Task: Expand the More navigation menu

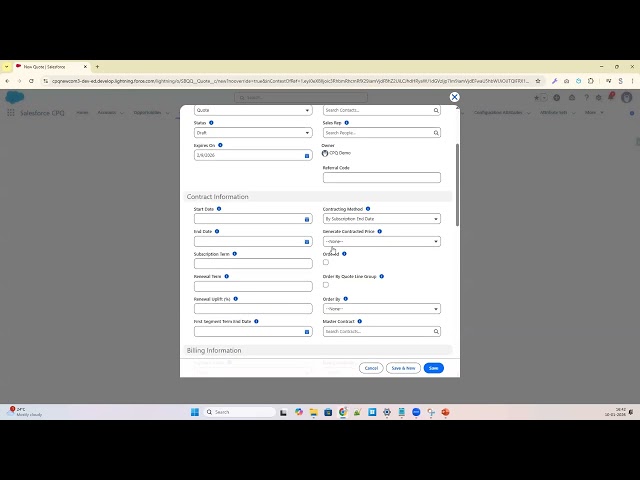Action: [x=594, y=112]
